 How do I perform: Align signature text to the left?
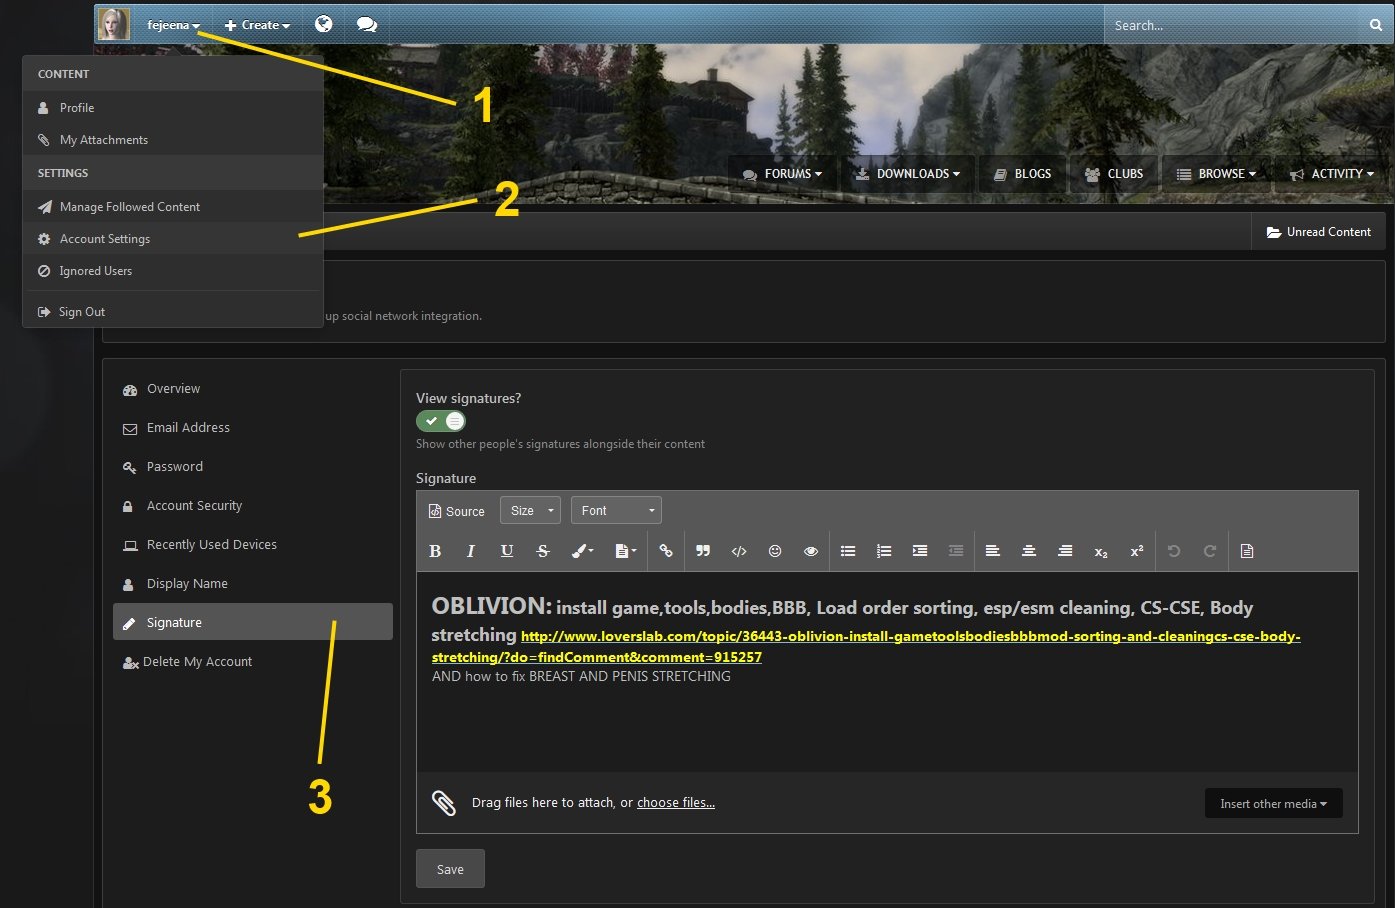(993, 551)
